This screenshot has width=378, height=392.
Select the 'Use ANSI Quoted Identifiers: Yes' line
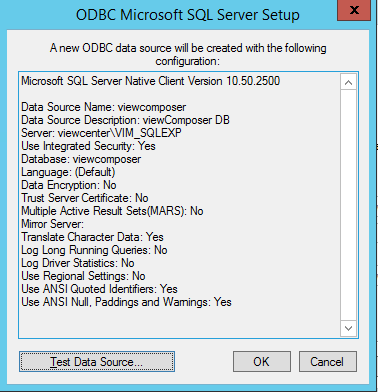[x=99, y=289]
